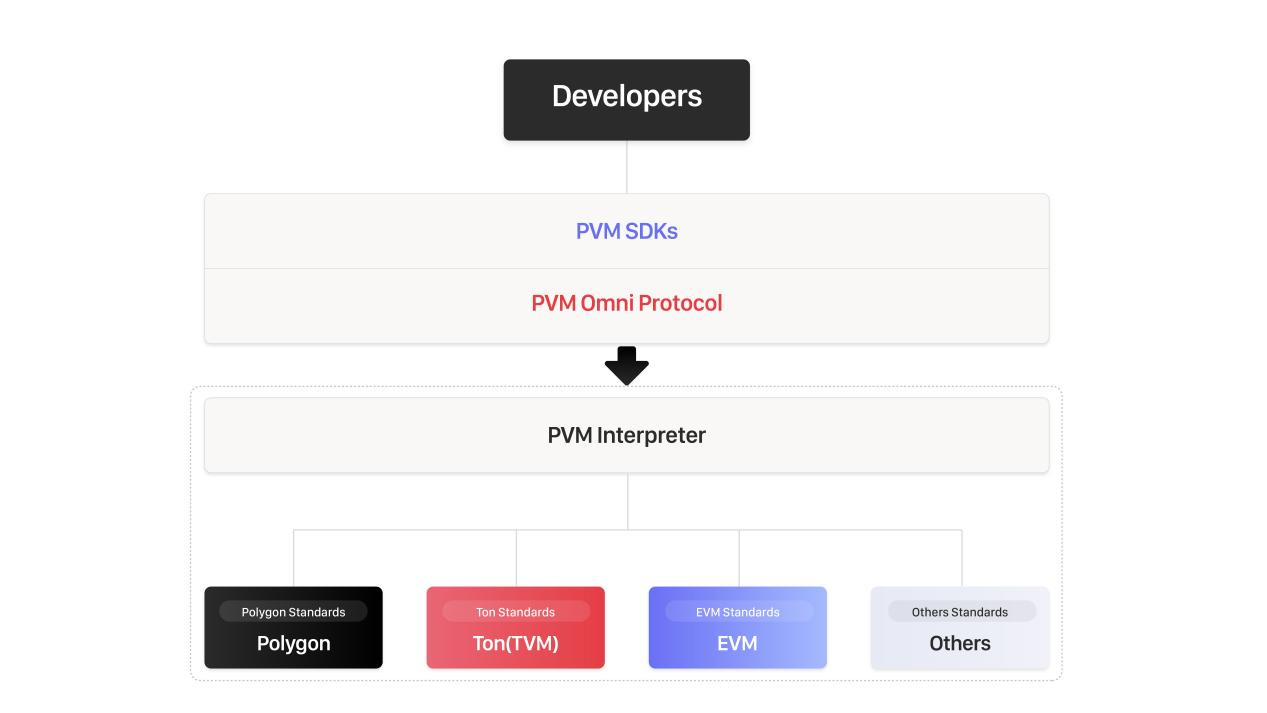Viewport: 1267px width, 713px height.
Task: Click the Polygon Standards pill label
Action: (x=293, y=612)
